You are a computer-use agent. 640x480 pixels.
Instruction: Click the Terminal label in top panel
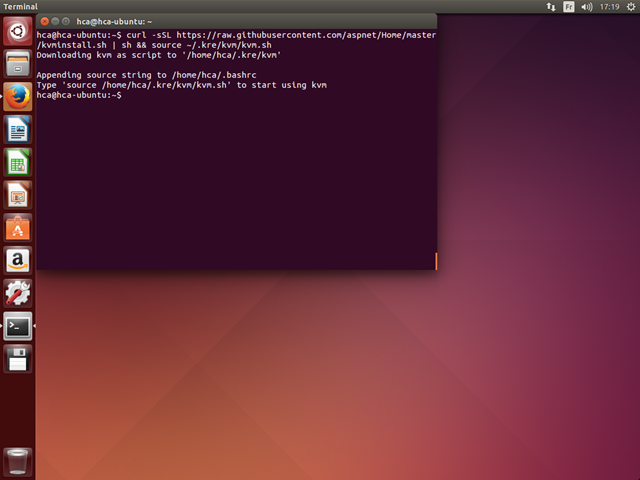20,7
